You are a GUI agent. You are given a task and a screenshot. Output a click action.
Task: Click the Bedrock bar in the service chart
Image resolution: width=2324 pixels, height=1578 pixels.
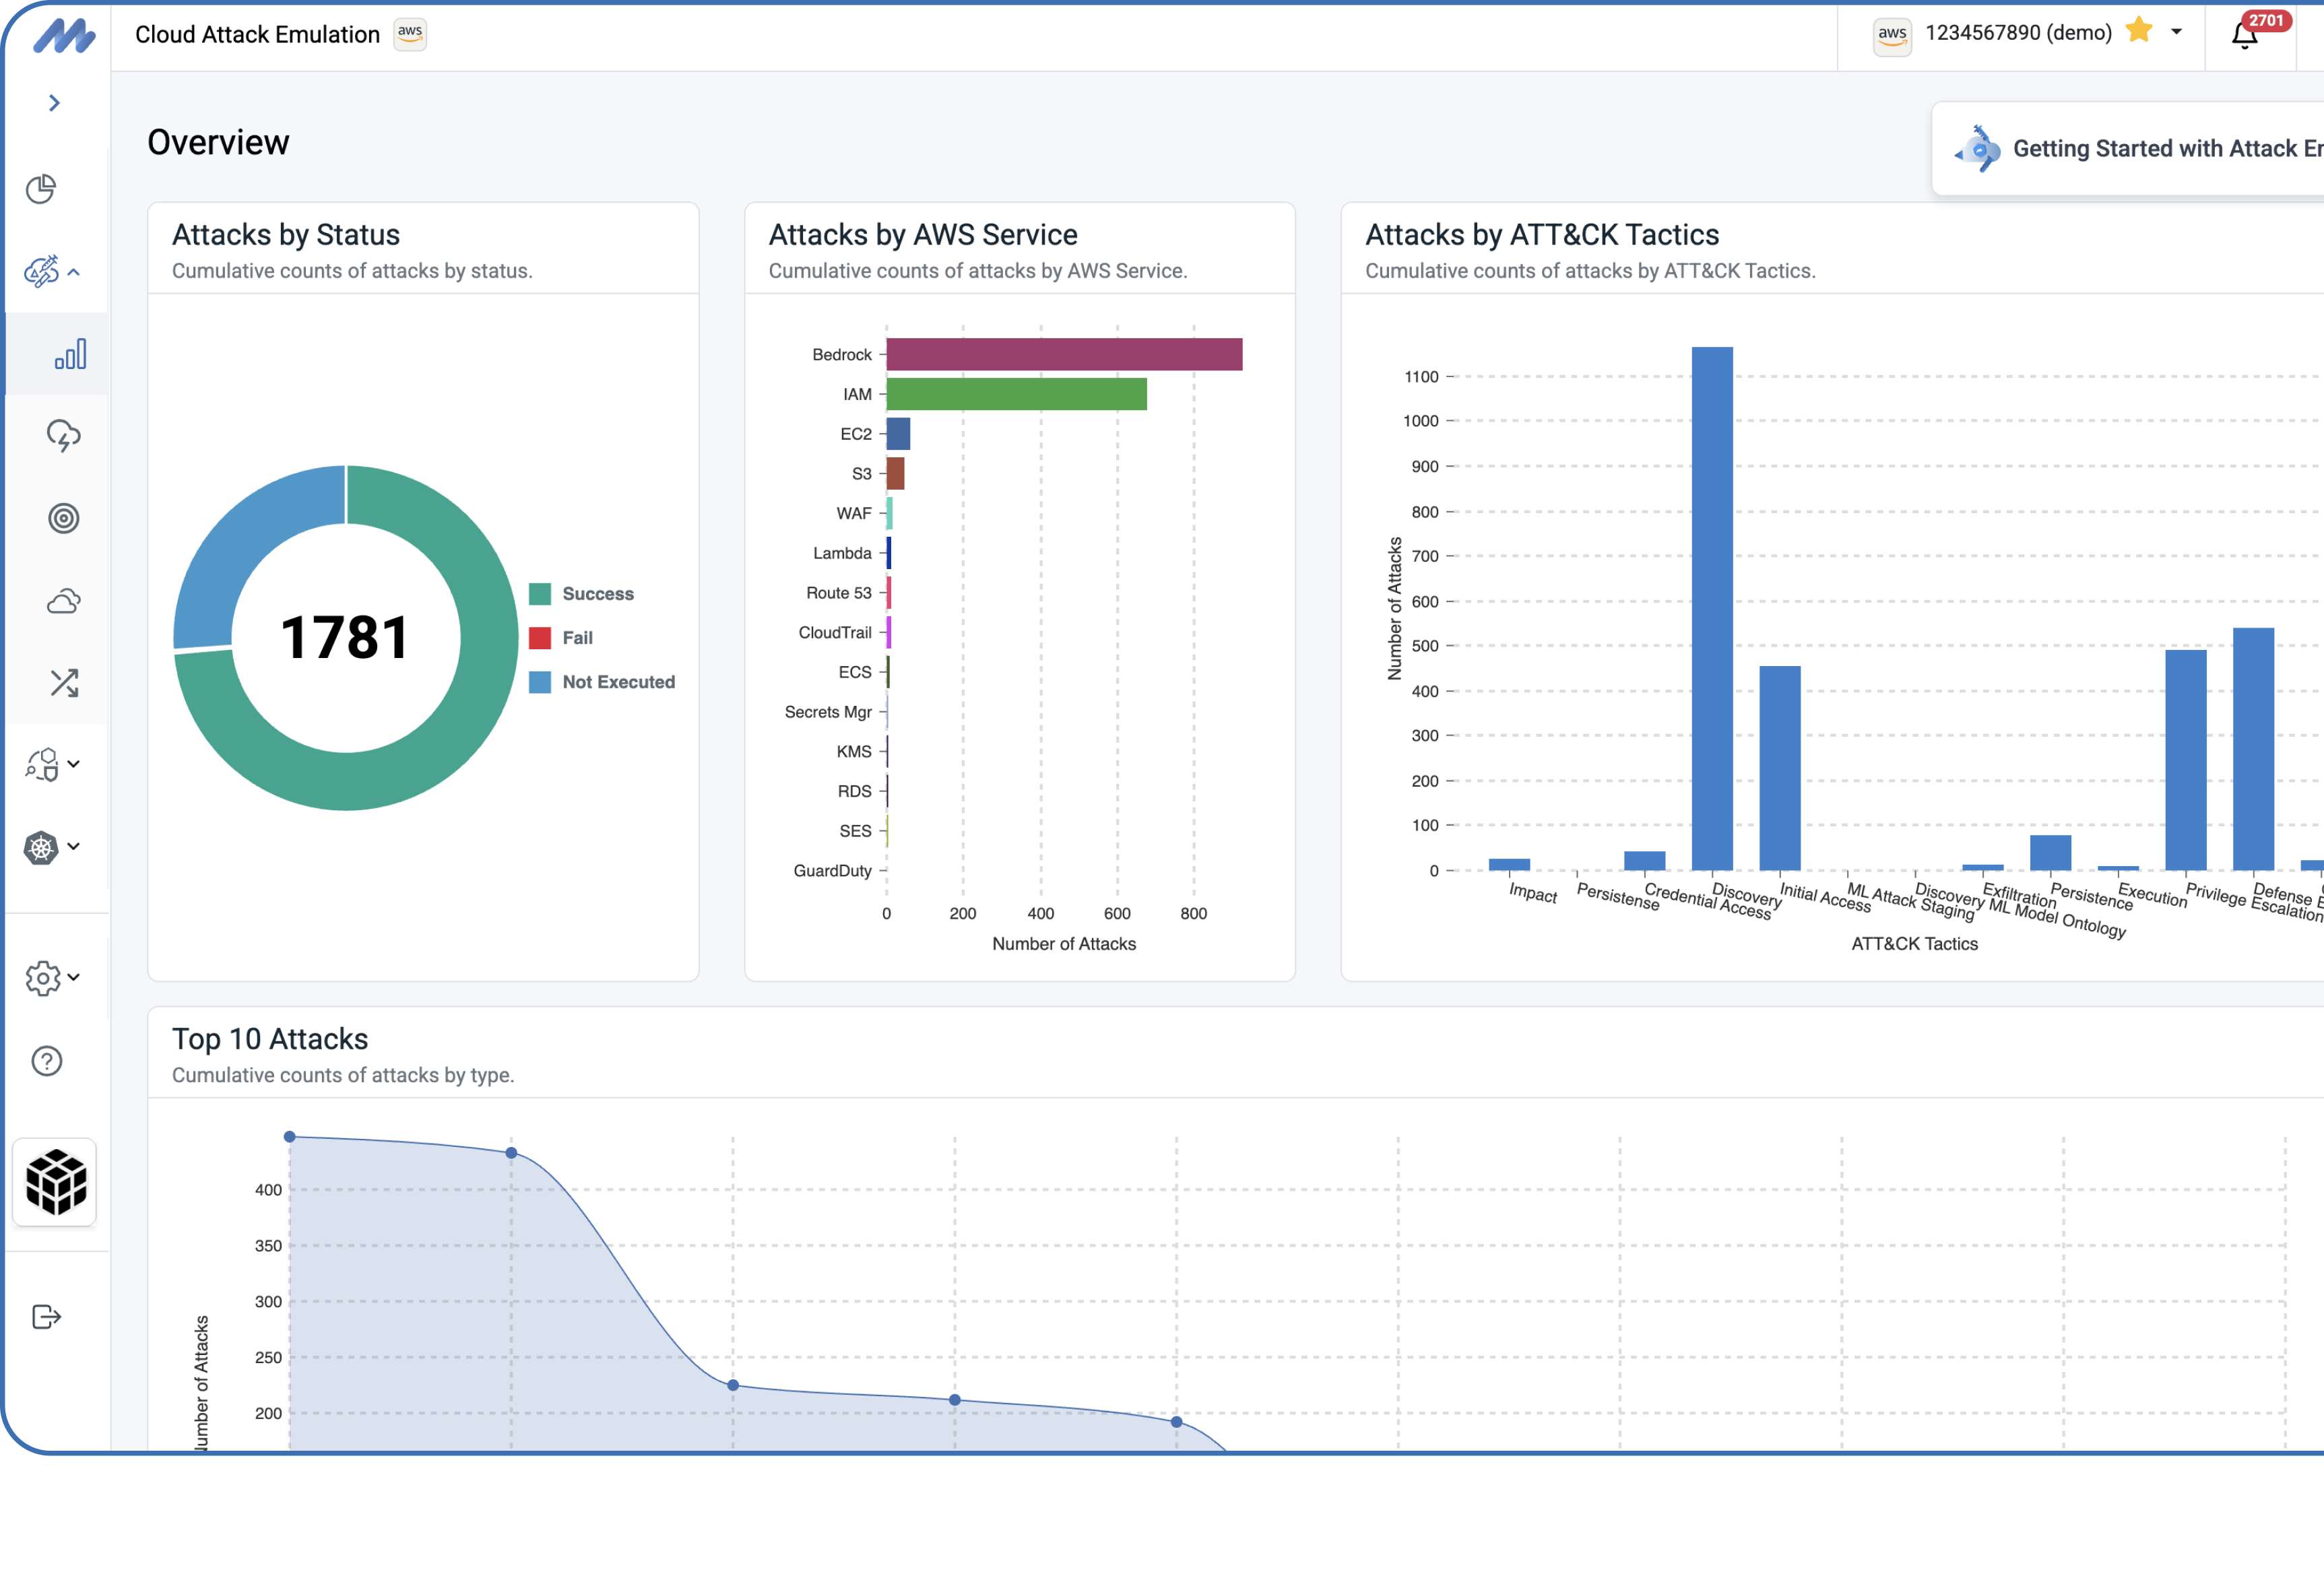[x=1064, y=354]
